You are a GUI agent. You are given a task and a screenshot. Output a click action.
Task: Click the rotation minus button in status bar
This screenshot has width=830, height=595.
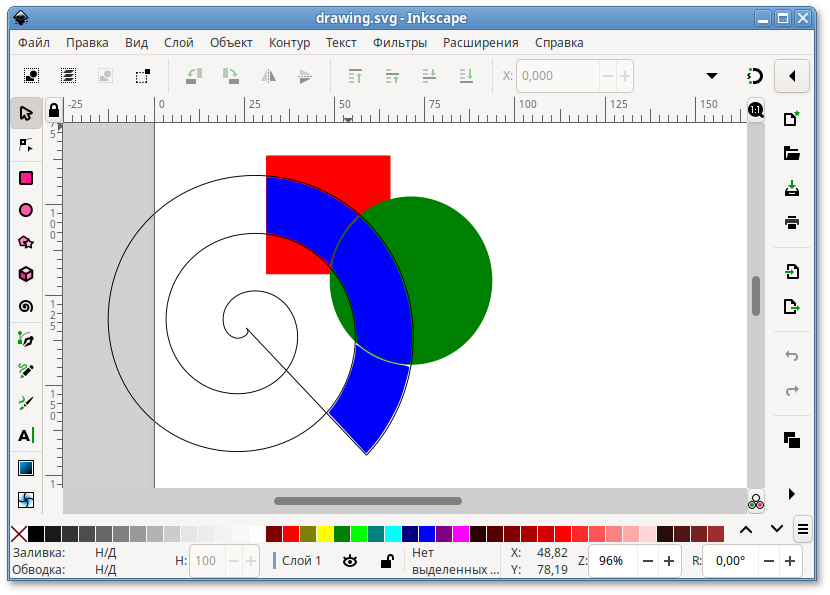[x=767, y=561]
